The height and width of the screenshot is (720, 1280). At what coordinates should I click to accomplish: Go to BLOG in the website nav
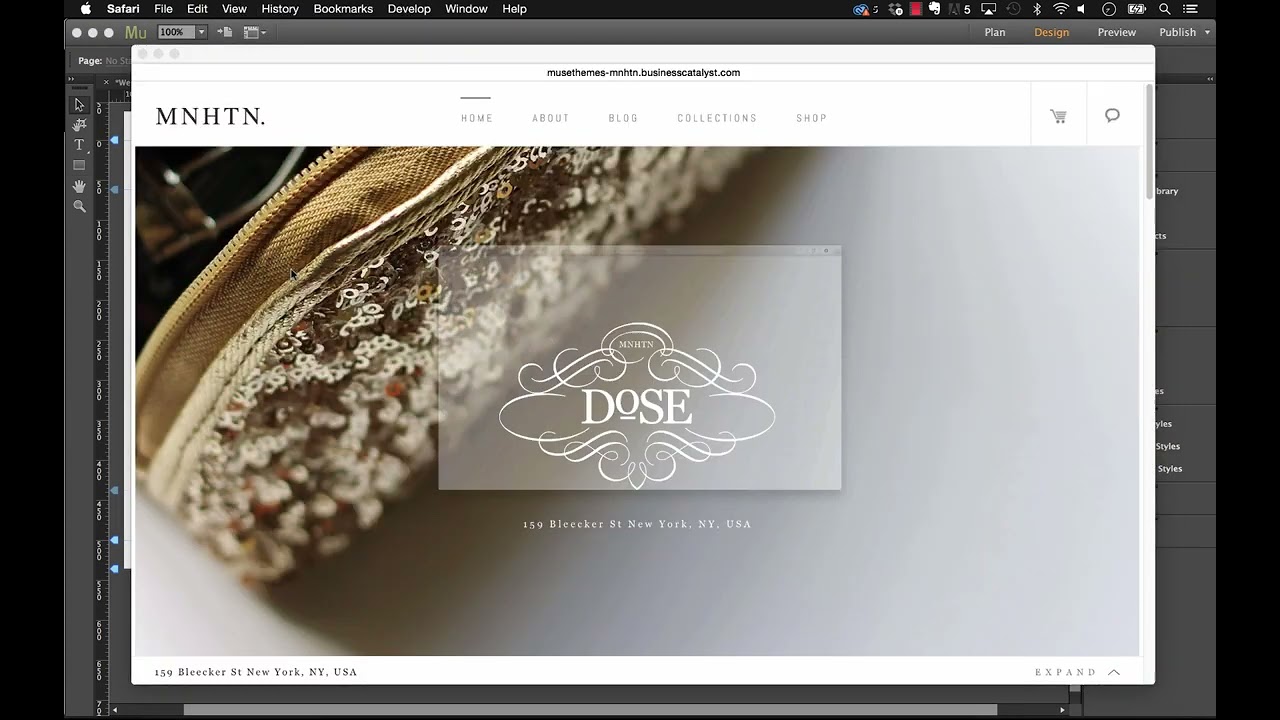pyautogui.click(x=623, y=118)
